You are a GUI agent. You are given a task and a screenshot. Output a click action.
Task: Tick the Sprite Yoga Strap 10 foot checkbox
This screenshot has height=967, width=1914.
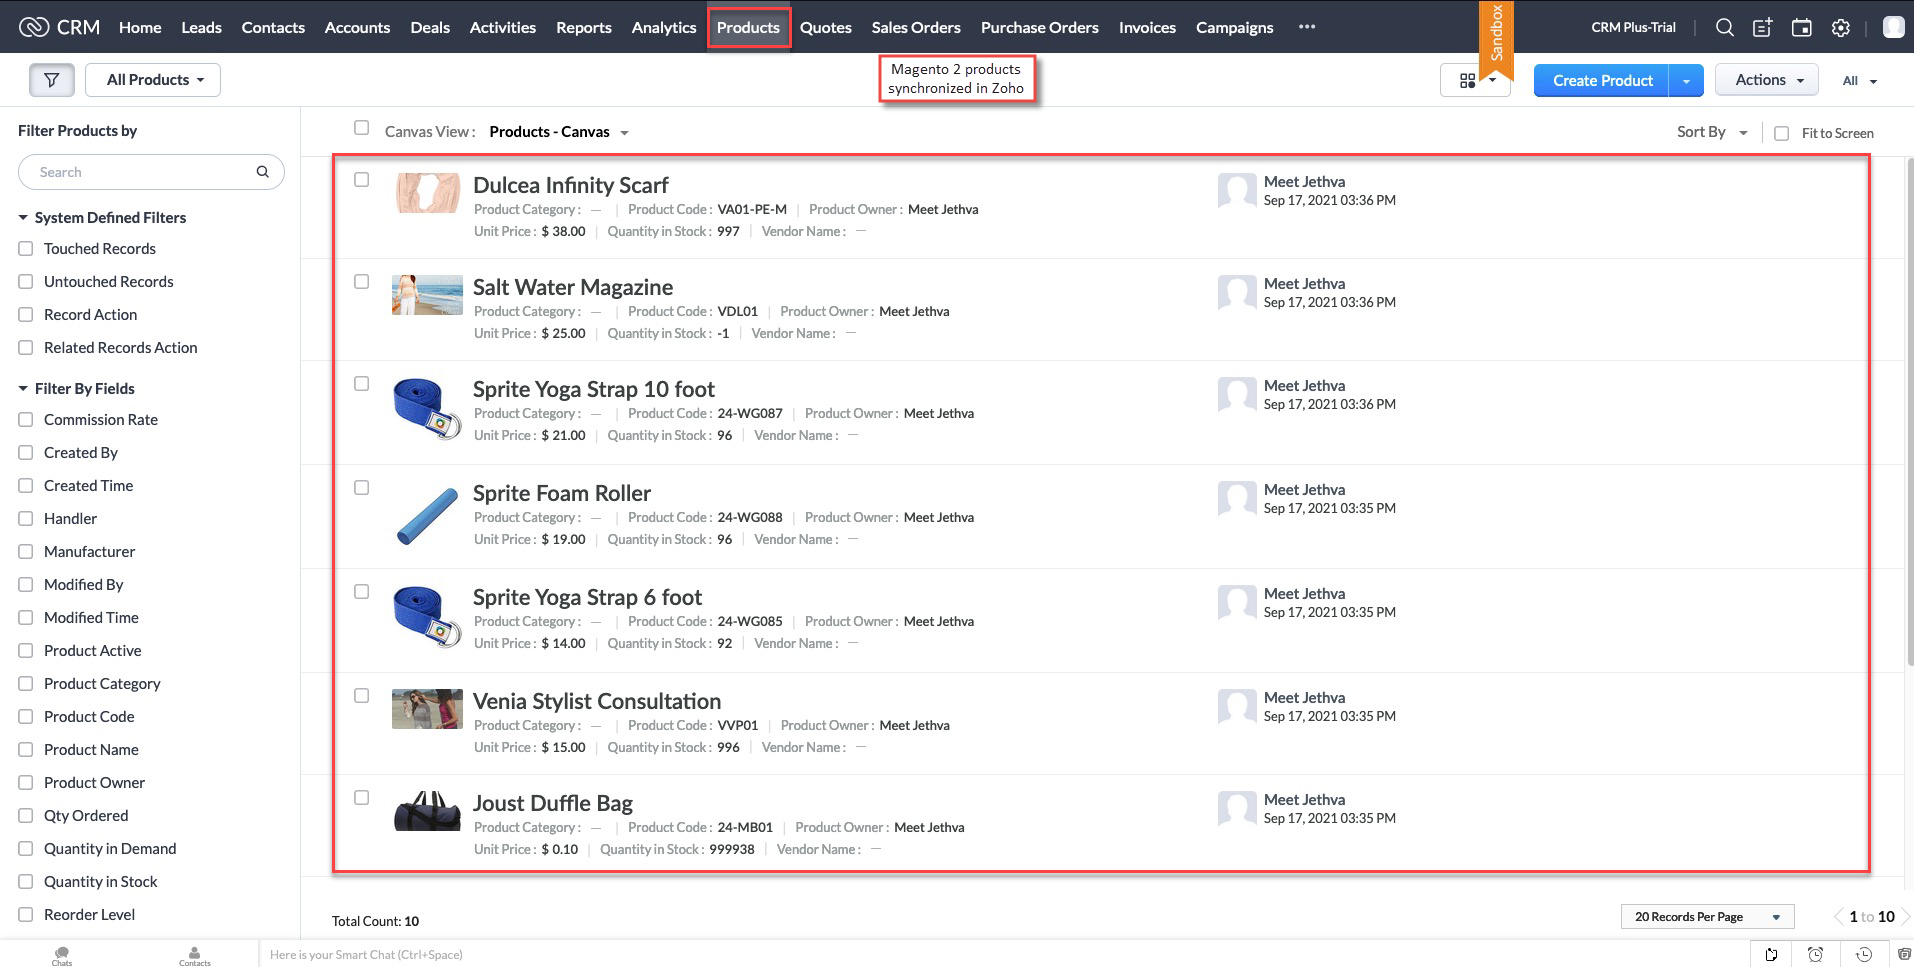(362, 384)
